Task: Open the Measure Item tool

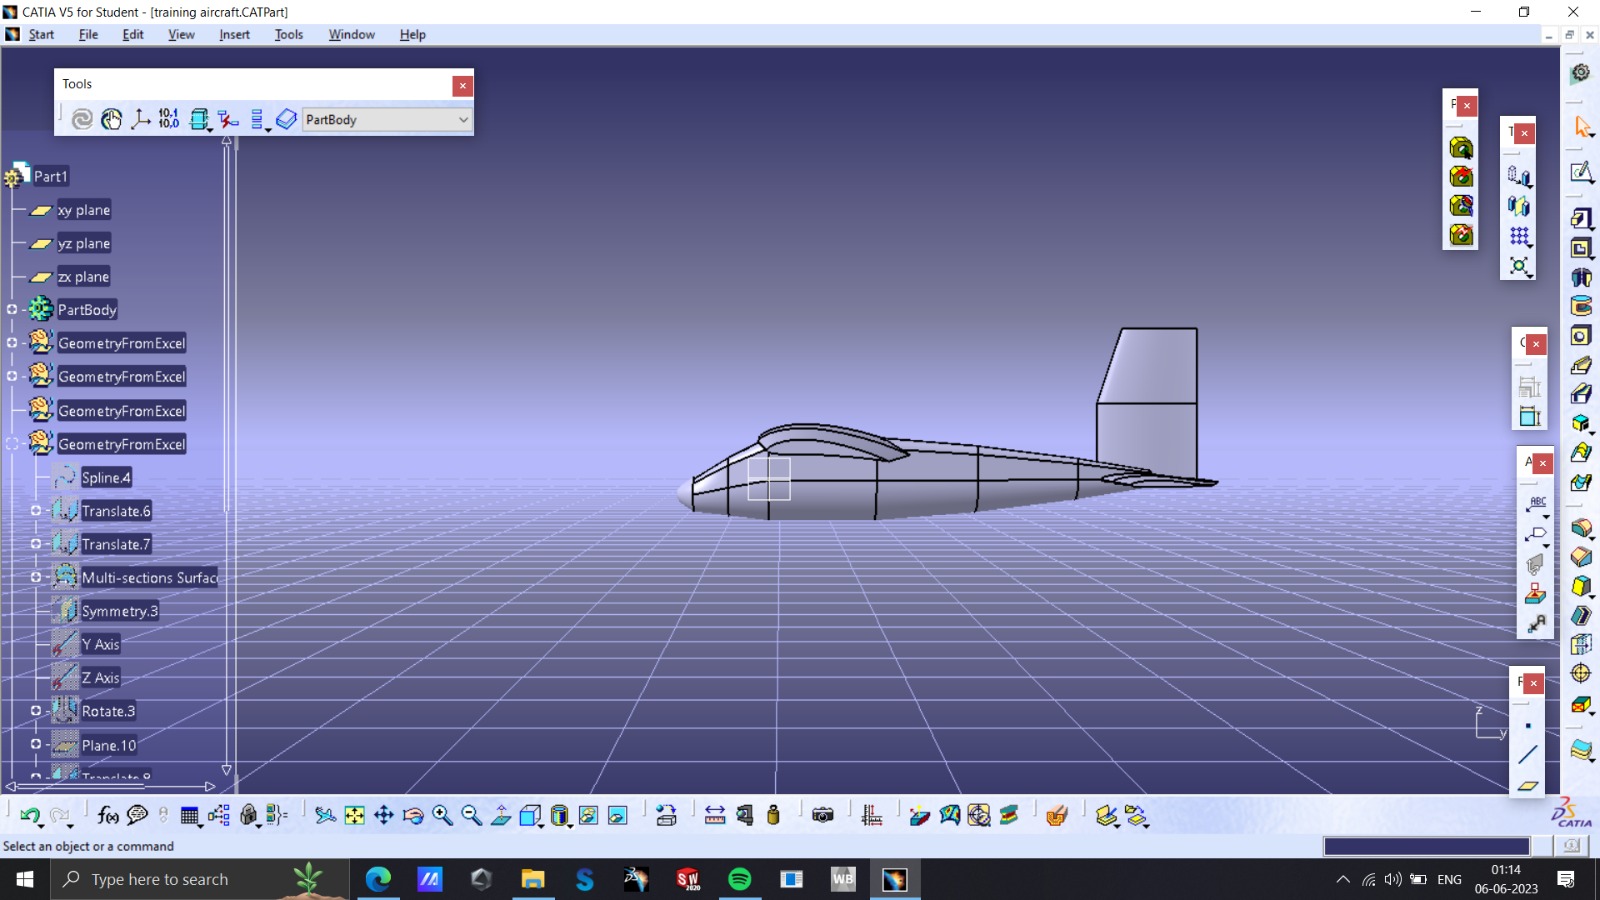Action: point(744,816)
